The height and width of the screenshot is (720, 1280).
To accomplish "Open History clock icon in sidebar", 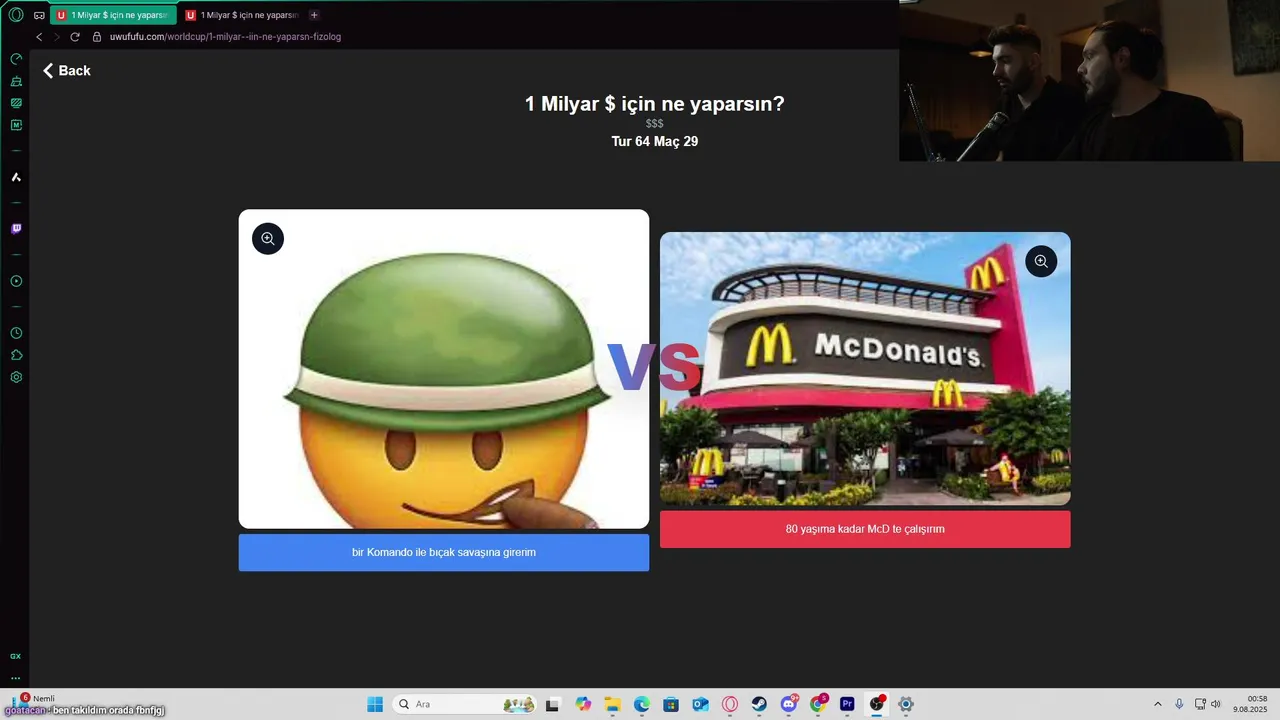I will 16,333.
